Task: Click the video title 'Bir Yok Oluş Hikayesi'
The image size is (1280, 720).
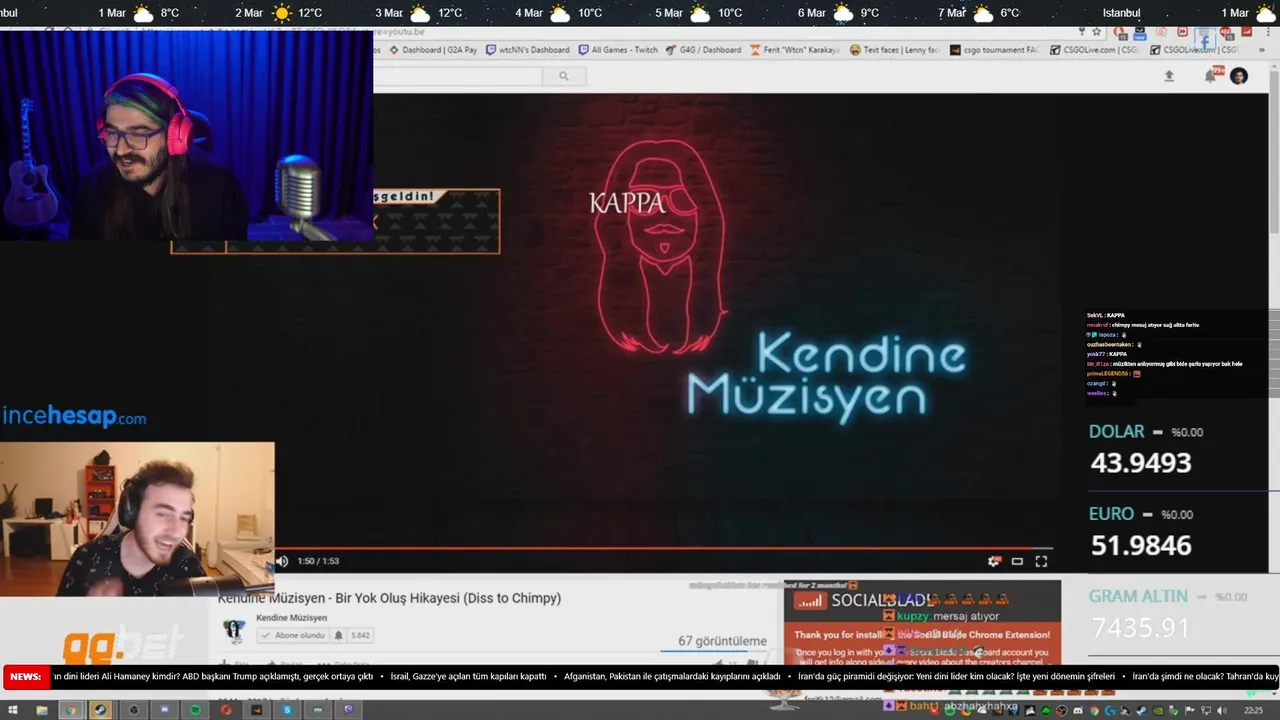Action: [x=389, y=598]
